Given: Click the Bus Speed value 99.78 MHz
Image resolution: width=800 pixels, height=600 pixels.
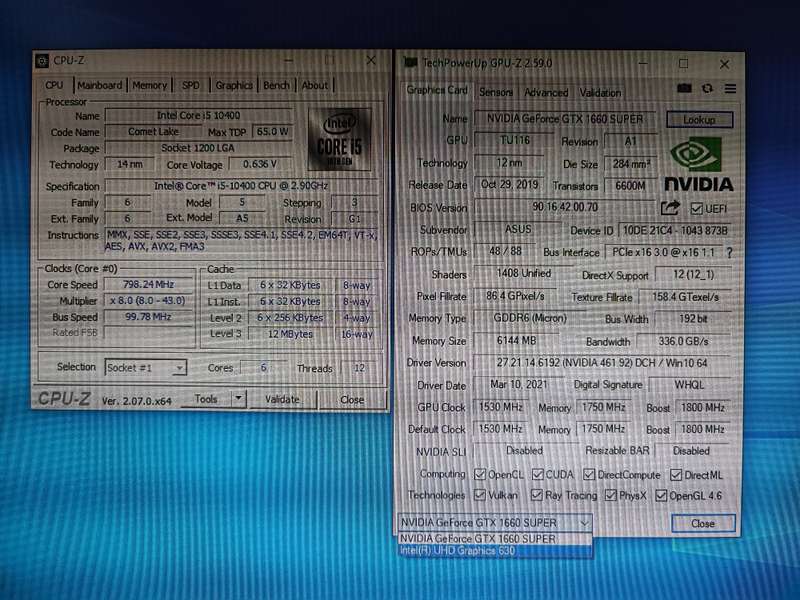Looking at the screenshot, I should tap(148, 317).
